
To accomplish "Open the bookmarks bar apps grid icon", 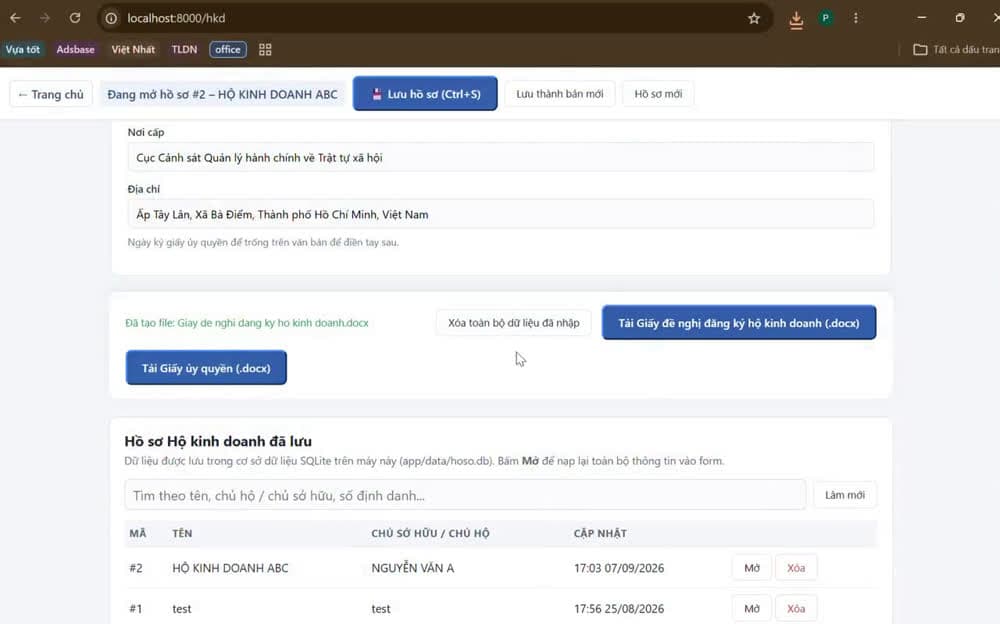I will [265, 50].
